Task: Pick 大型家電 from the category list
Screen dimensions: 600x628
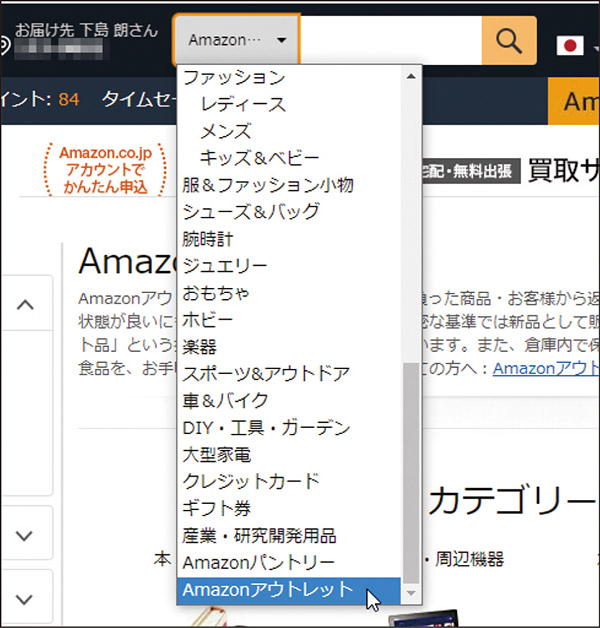Action: click(216, 455)
